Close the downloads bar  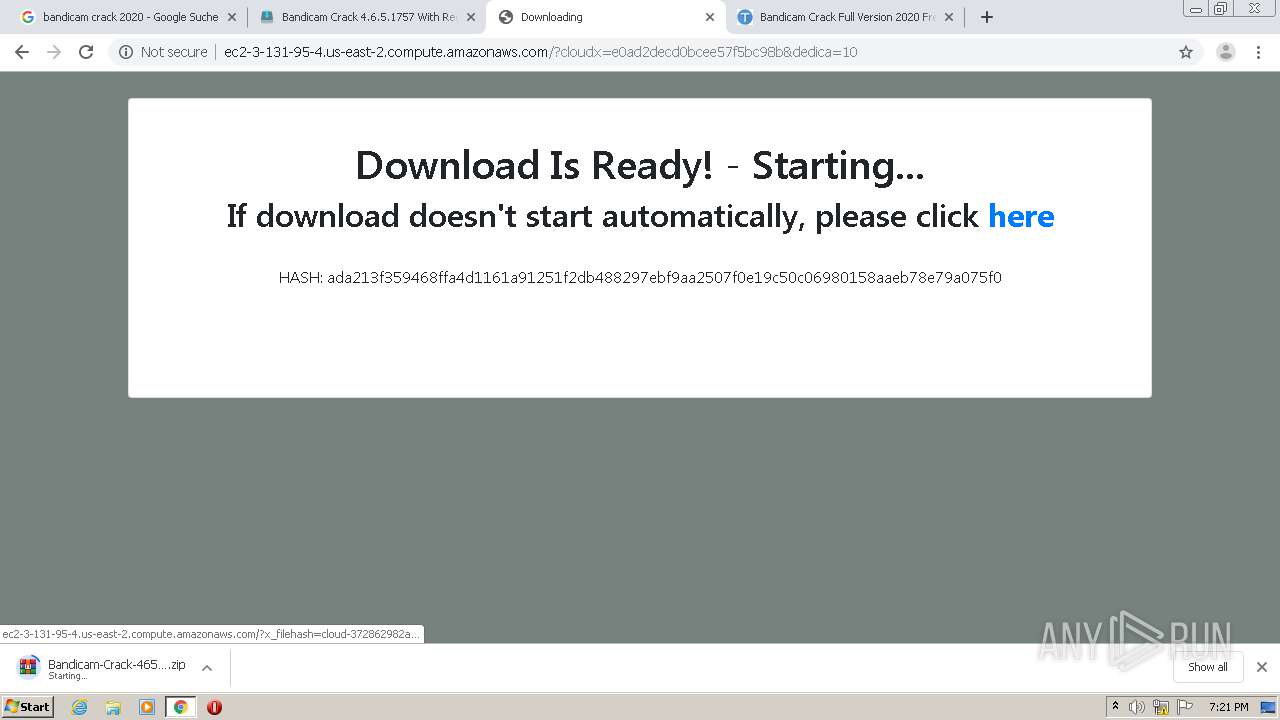point(1262,667)
